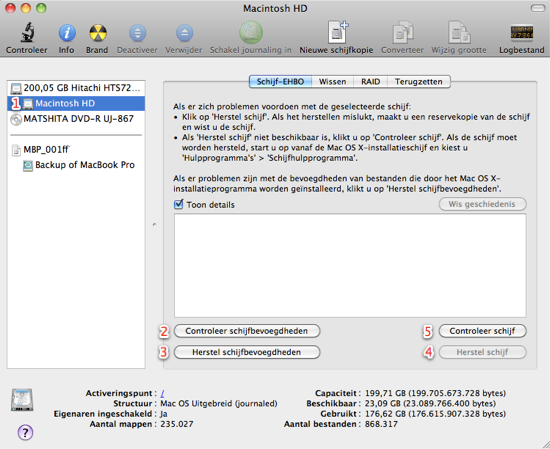Click the Backup of MacBook Pro icon
Image resolution: width=550 pixels, height=449 pixels.
point(28,165)
